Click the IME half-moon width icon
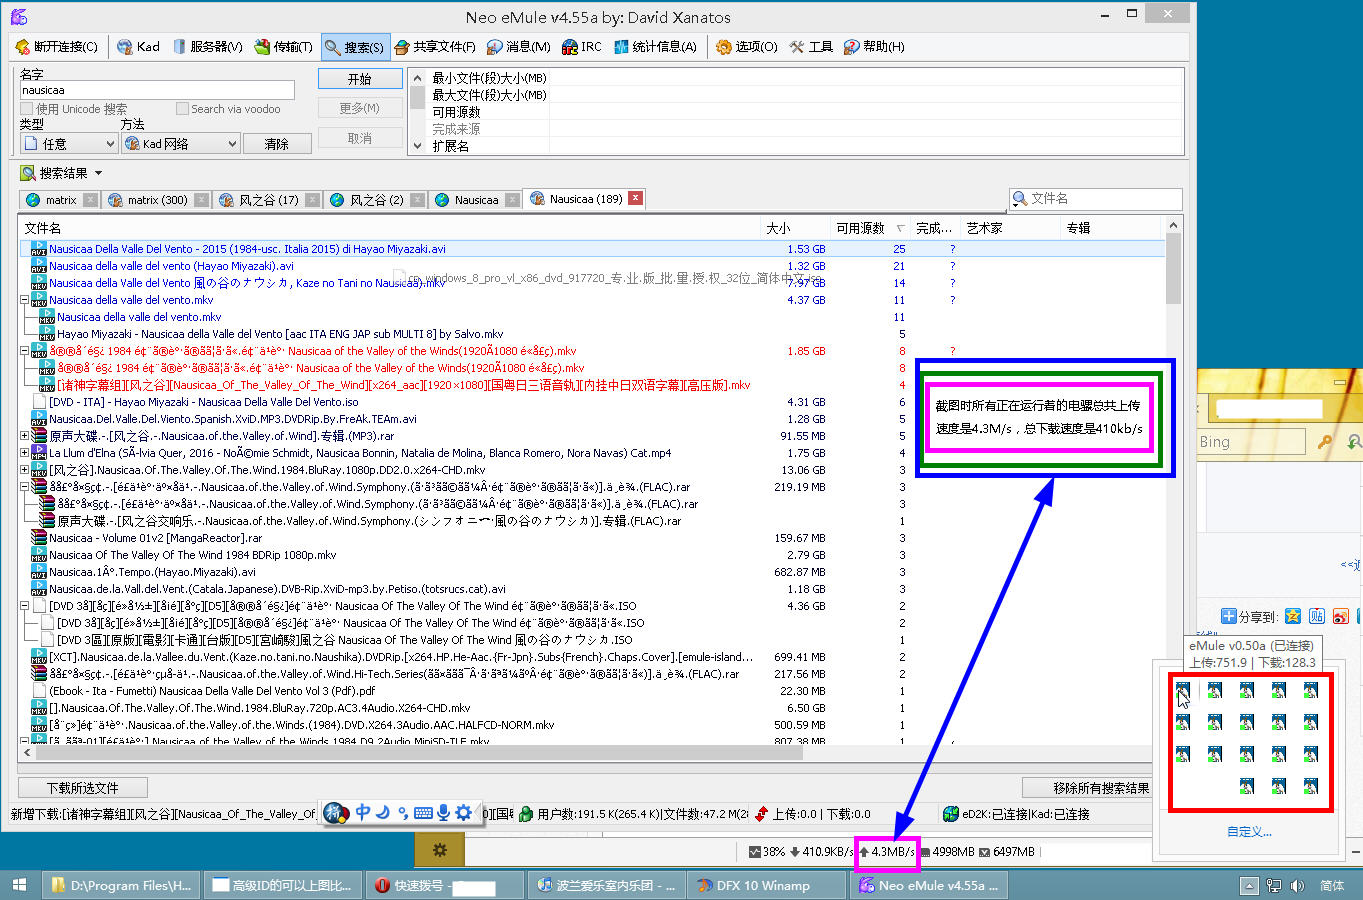 click(x=382, y=813)
